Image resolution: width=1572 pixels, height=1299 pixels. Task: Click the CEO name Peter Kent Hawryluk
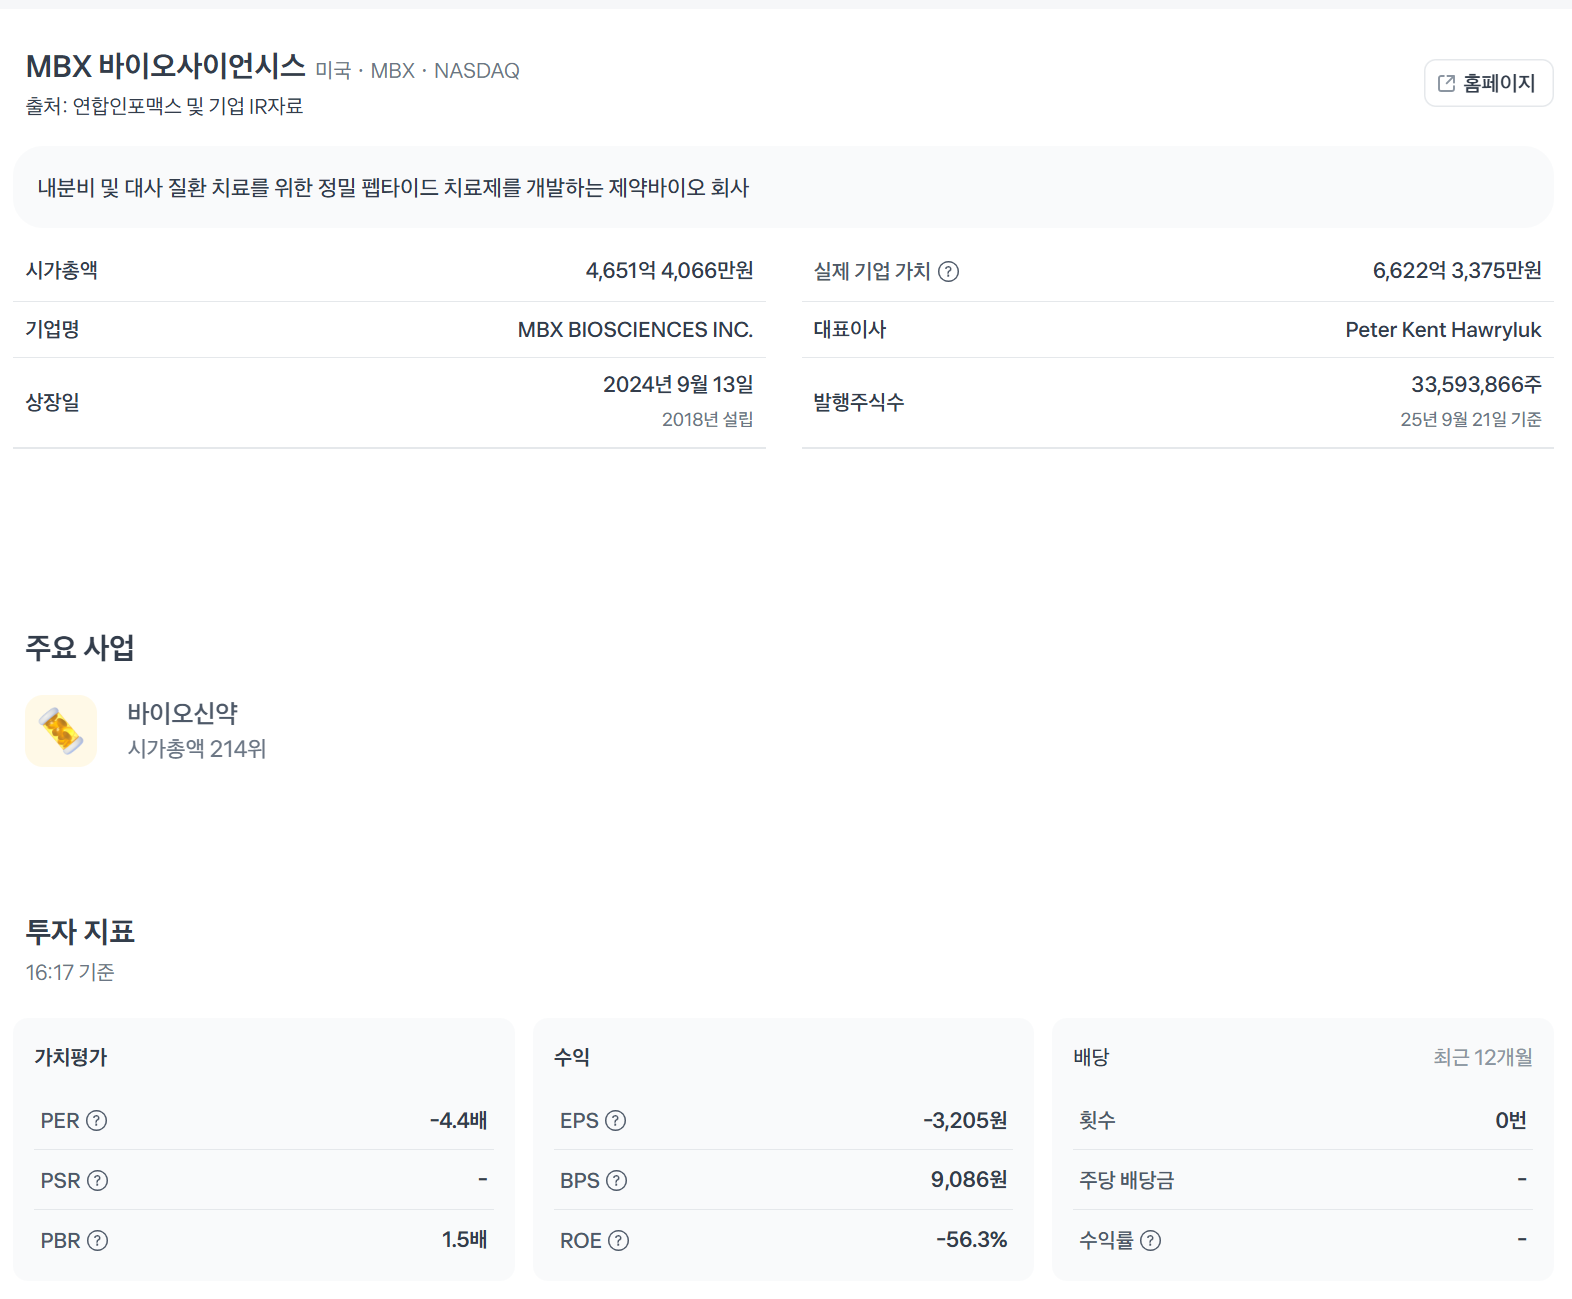pyautogui.click(x=1443, y=330)
